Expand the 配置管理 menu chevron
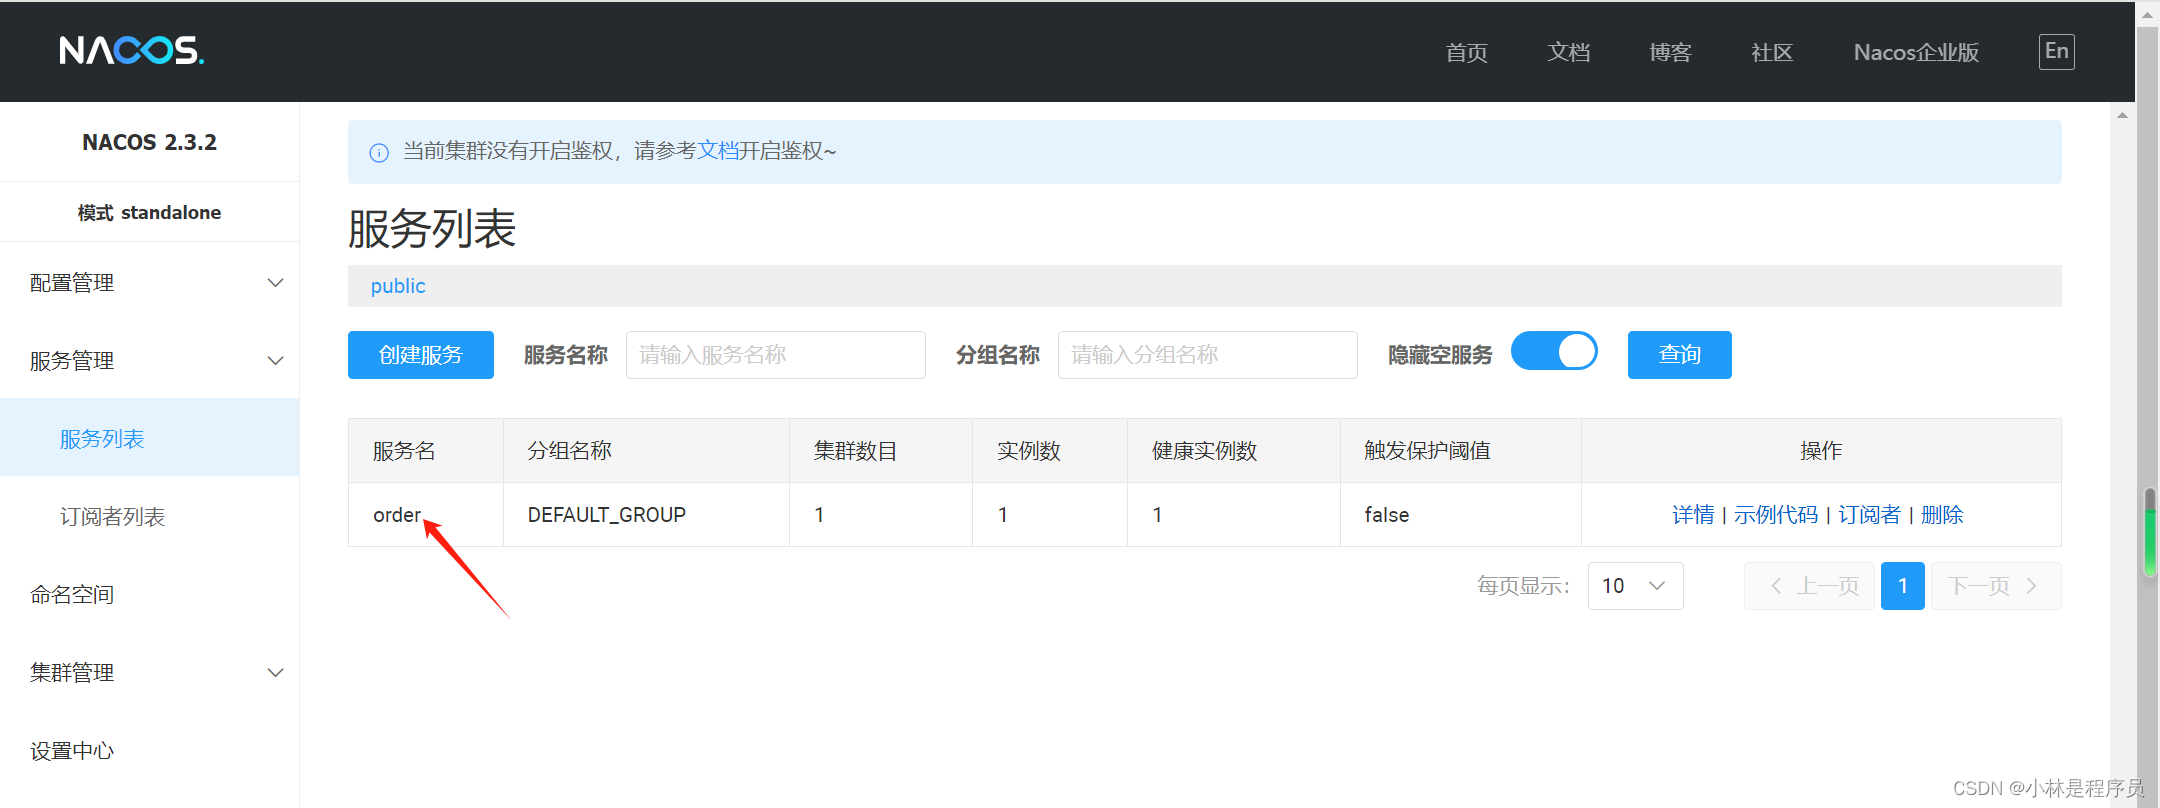 pyautogui.click(x=275, y=283)
